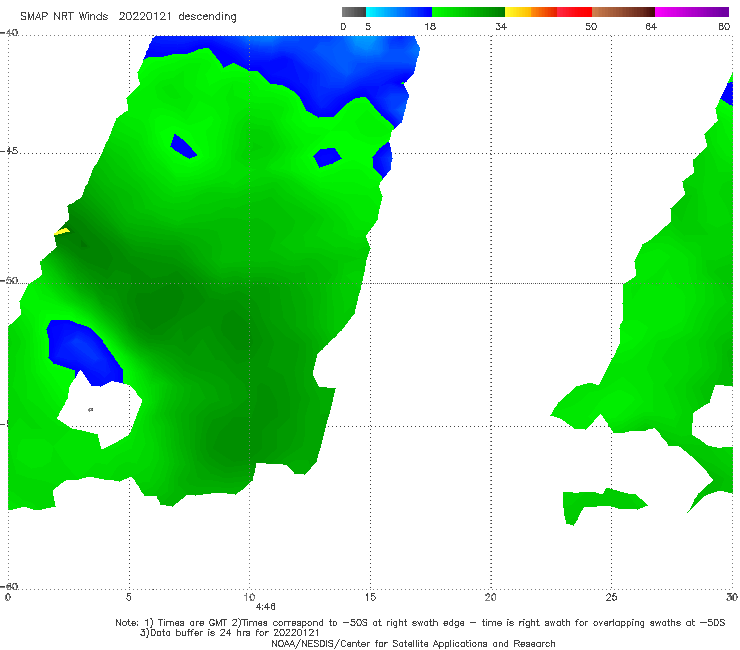Click the title text 'SMAP NRT Winds 20220121 descending'
The image size is (740, 650).
128,17
